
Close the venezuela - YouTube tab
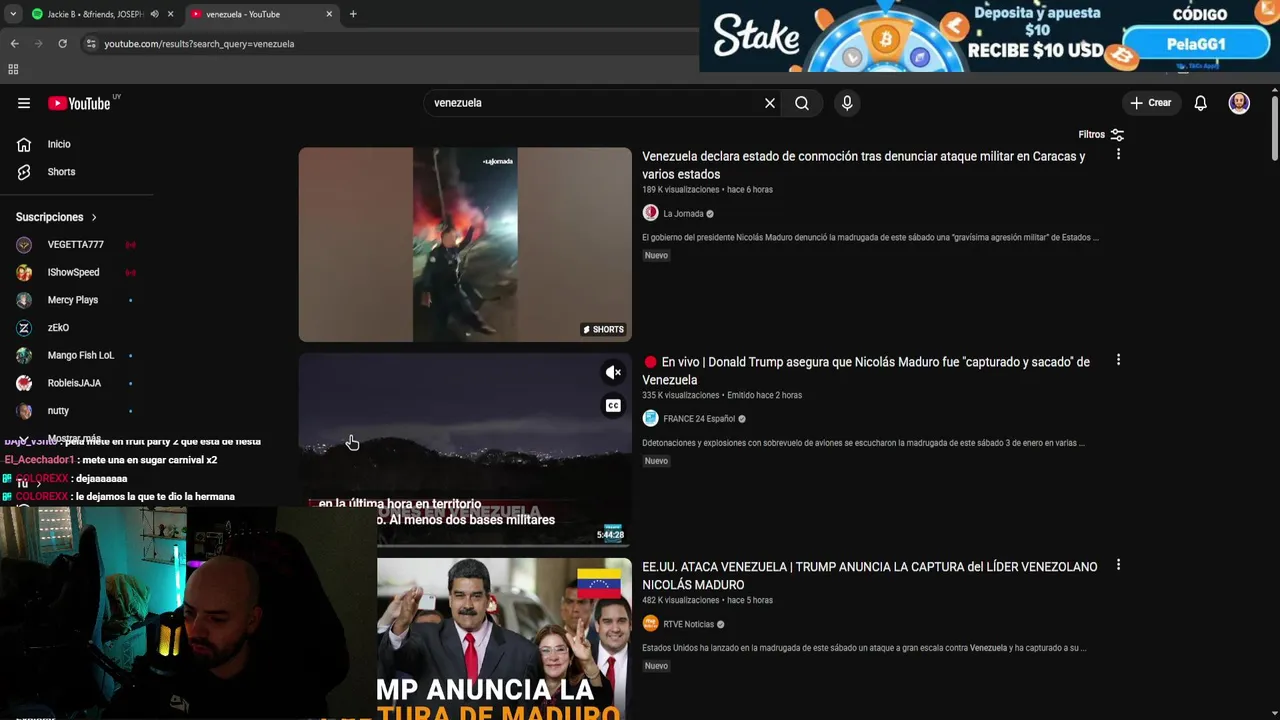click(329, 14)
